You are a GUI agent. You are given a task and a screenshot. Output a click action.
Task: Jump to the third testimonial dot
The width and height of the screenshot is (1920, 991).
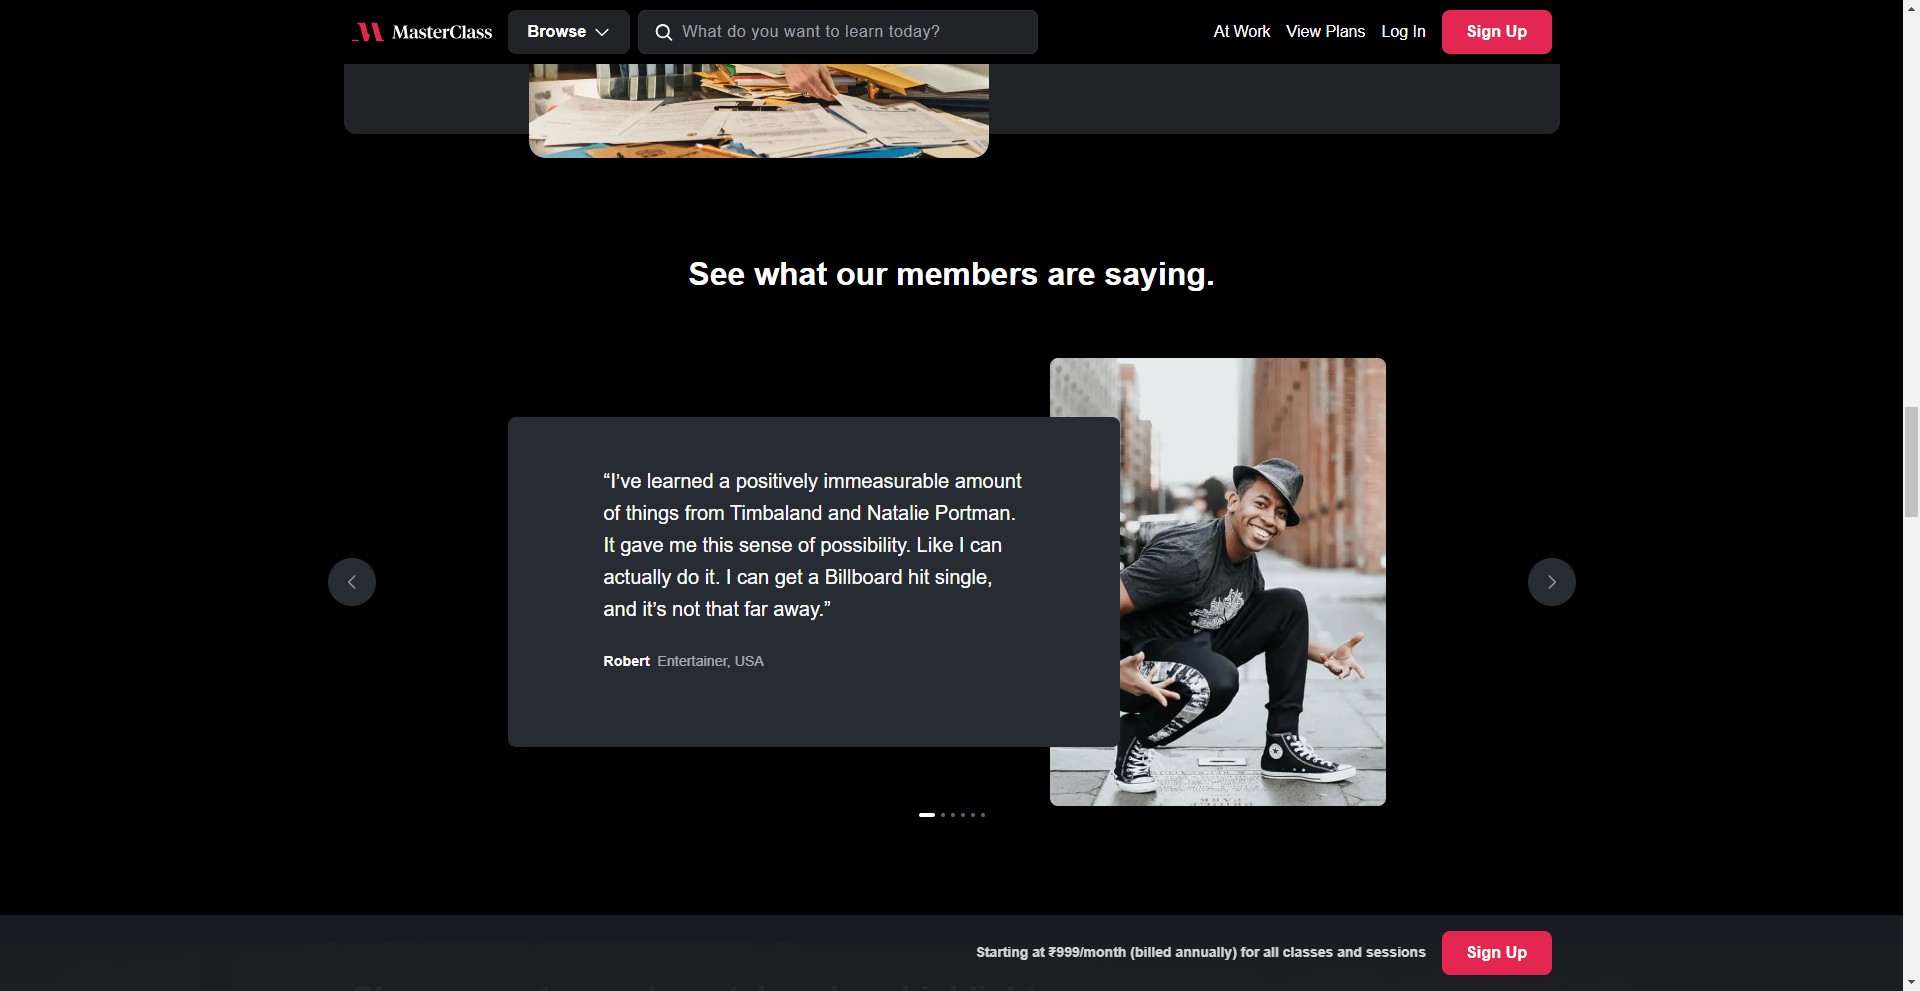[x=953, y=815]
